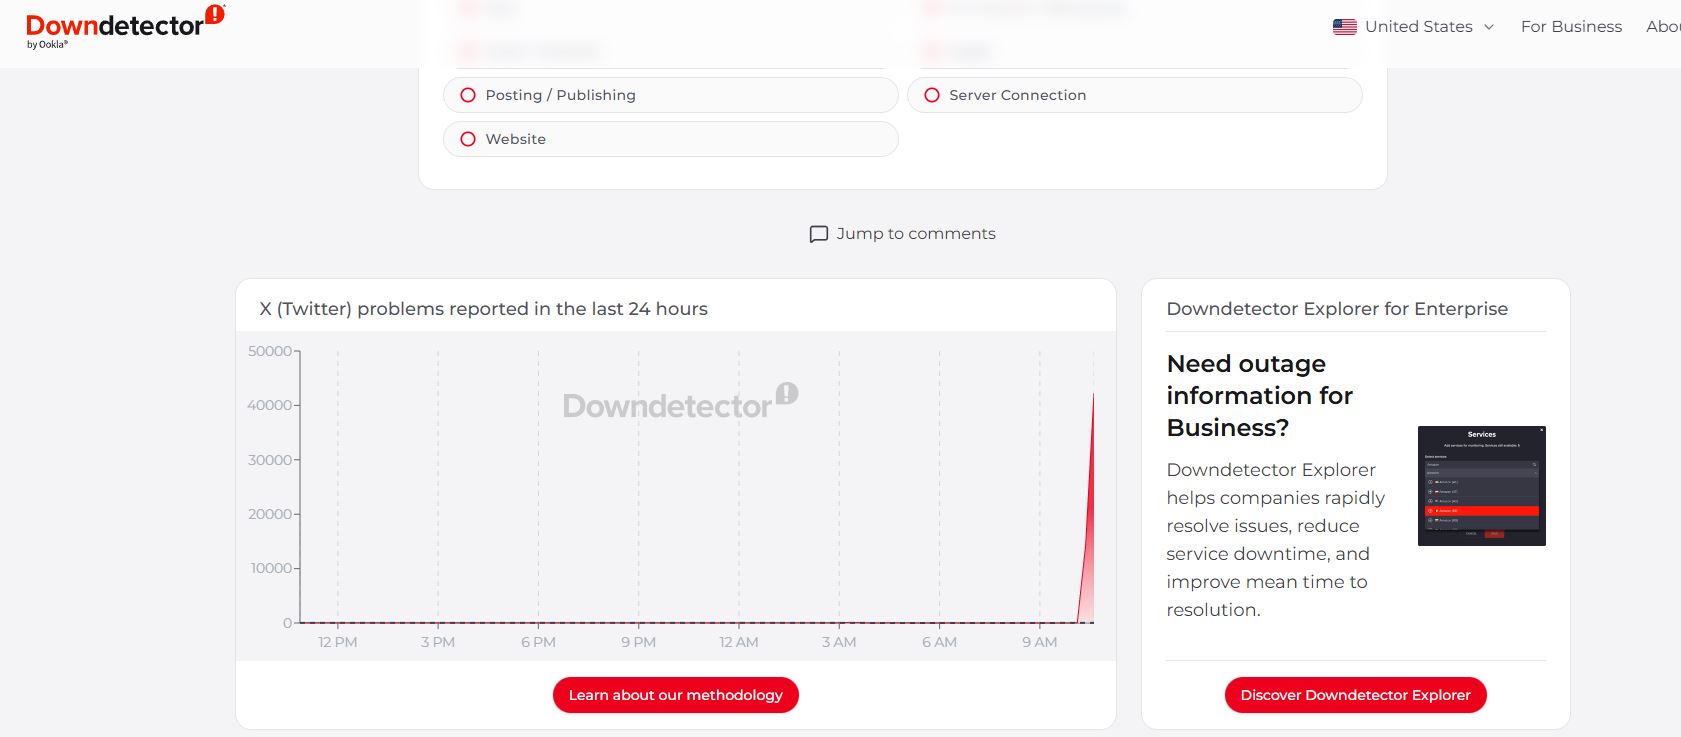Image resolution: width=1681 pixels, height=737 pixels.
Task: Open the About menu item
Action: 1662,27
